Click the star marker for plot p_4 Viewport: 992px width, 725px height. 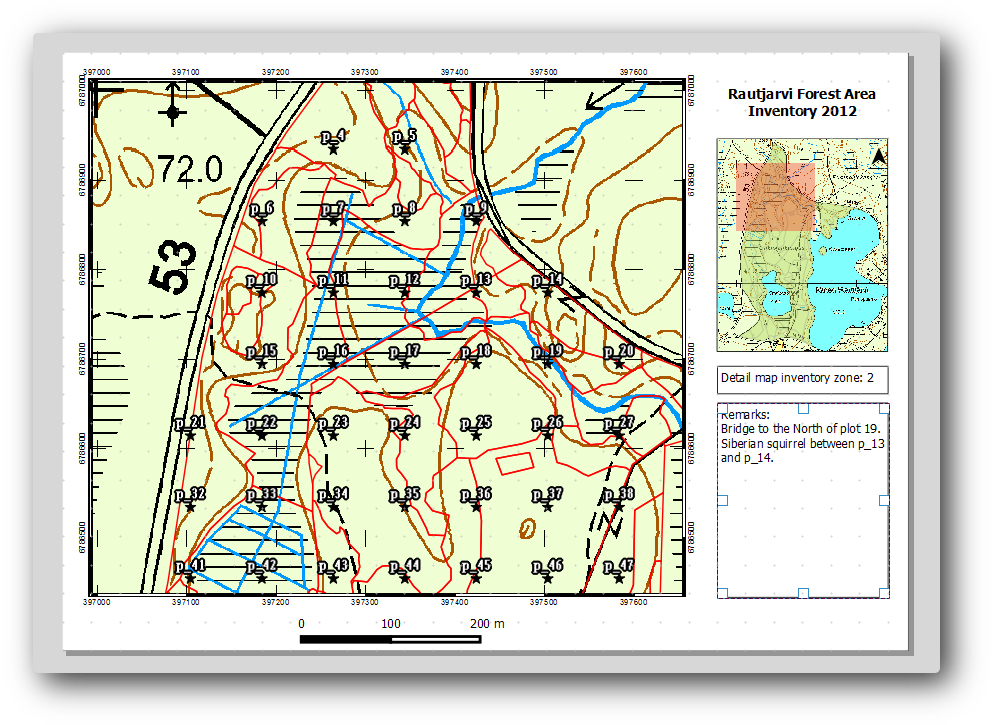coord(333,149)
